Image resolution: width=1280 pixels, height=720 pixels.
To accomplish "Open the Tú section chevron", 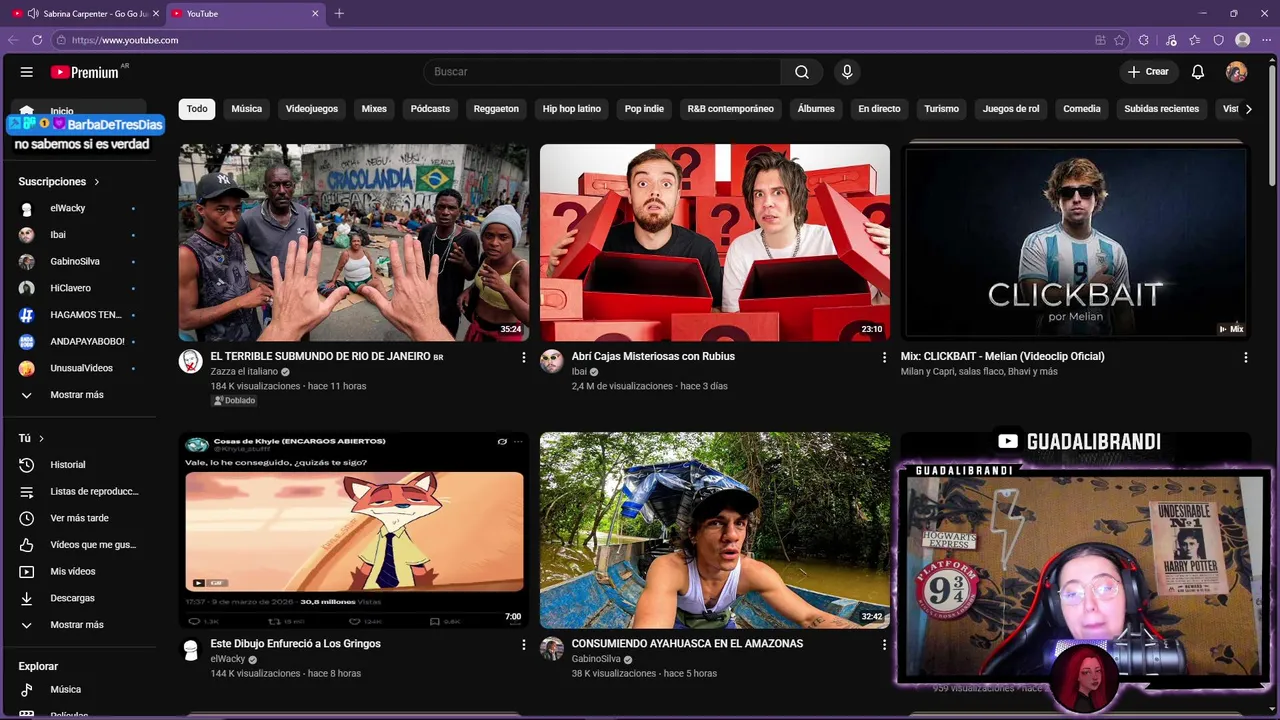I will 41,438.
